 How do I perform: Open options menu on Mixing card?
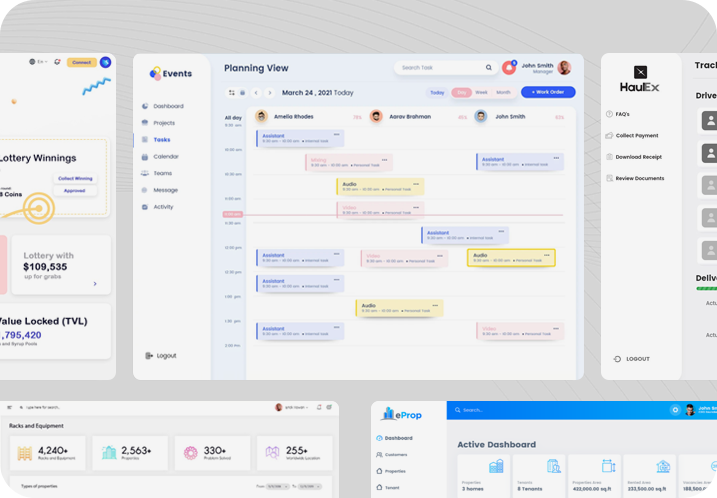[x=385, y=160]
